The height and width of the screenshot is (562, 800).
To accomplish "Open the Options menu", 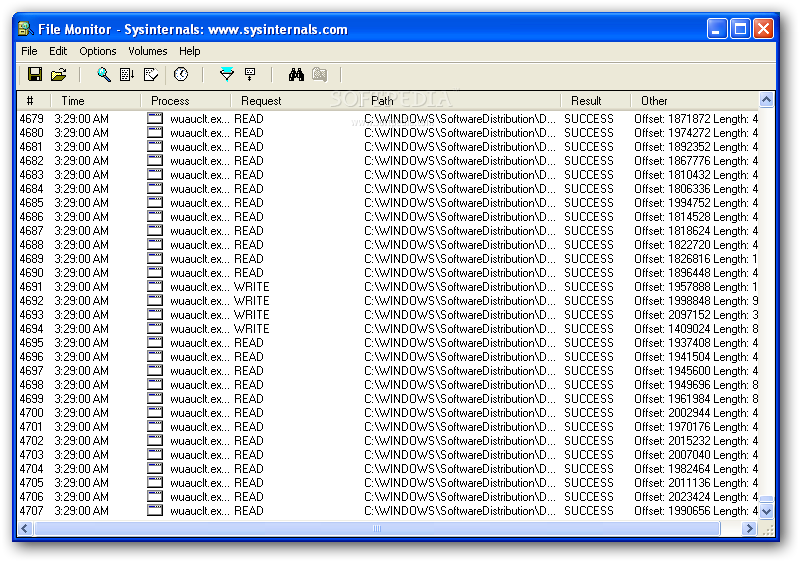I will coord(97,51).
